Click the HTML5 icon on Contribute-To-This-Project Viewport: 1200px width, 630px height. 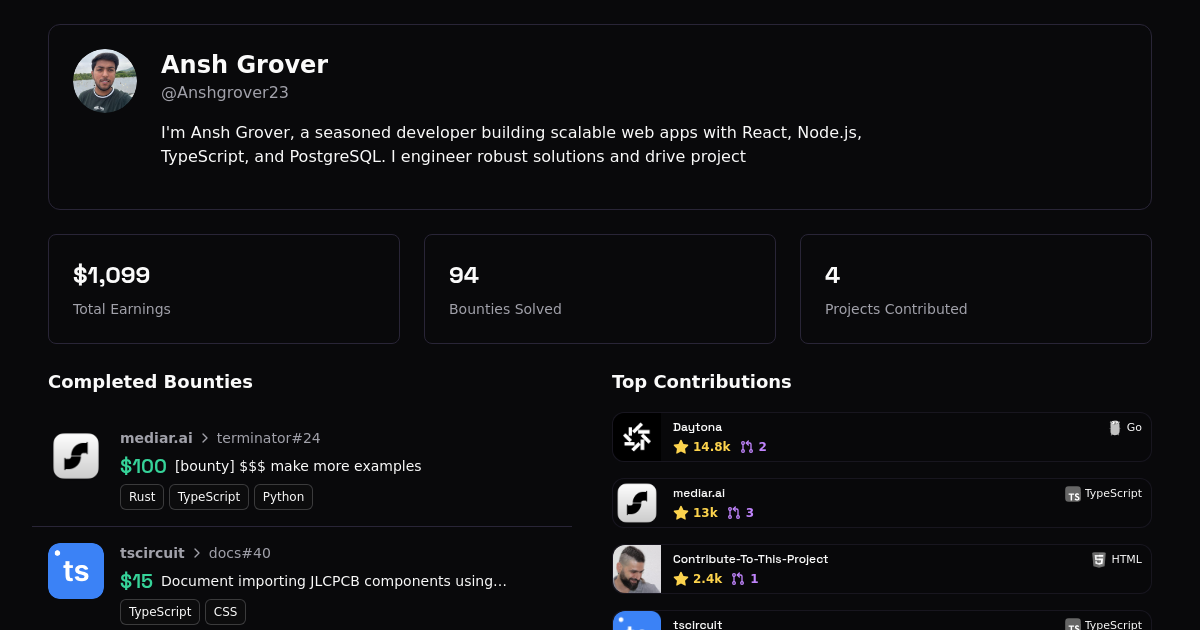pos(1099,560)
